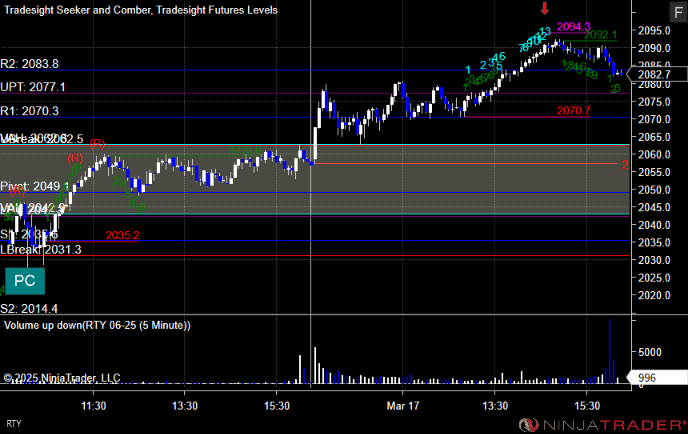This screenshot has height=434, width=688.
Task: Click the volume value marker 996
Action: 657,378
